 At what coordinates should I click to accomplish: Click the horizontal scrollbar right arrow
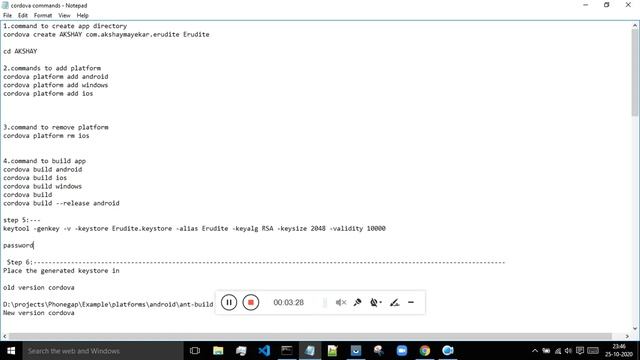tap(628, 336)
